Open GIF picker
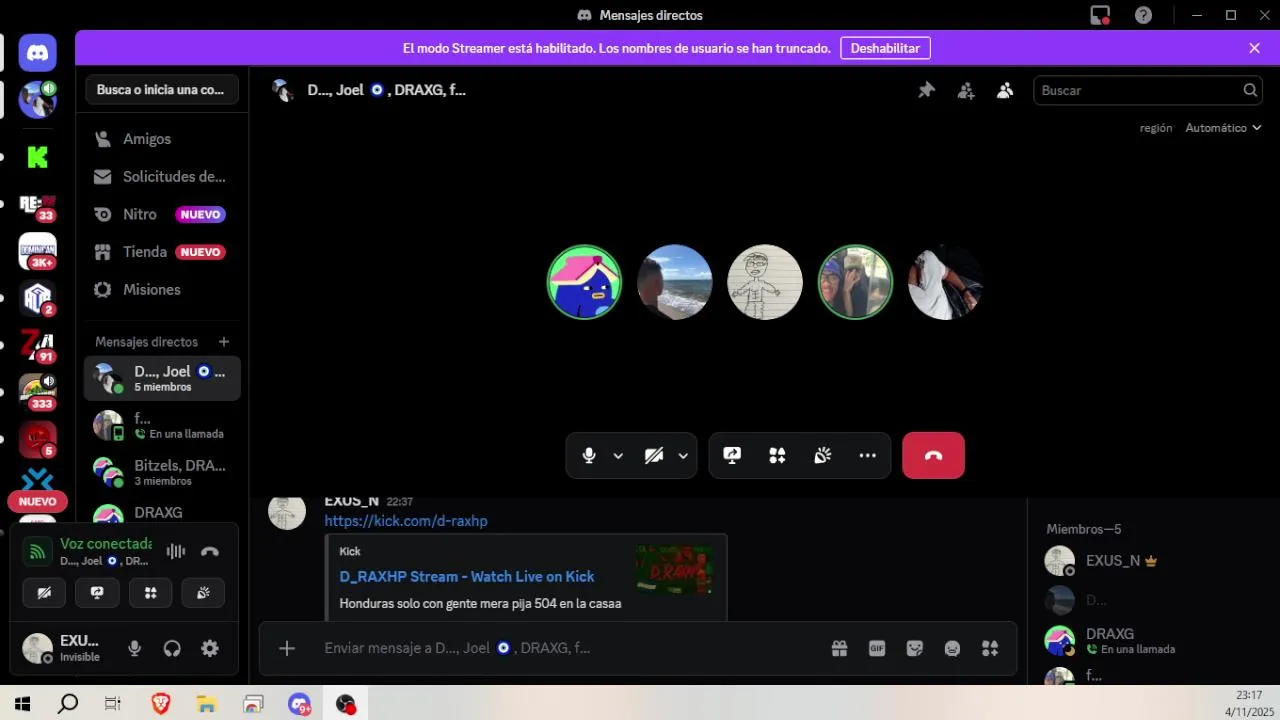The width and height of the screenshot is (1280, 720). click(x=877, y=649)
